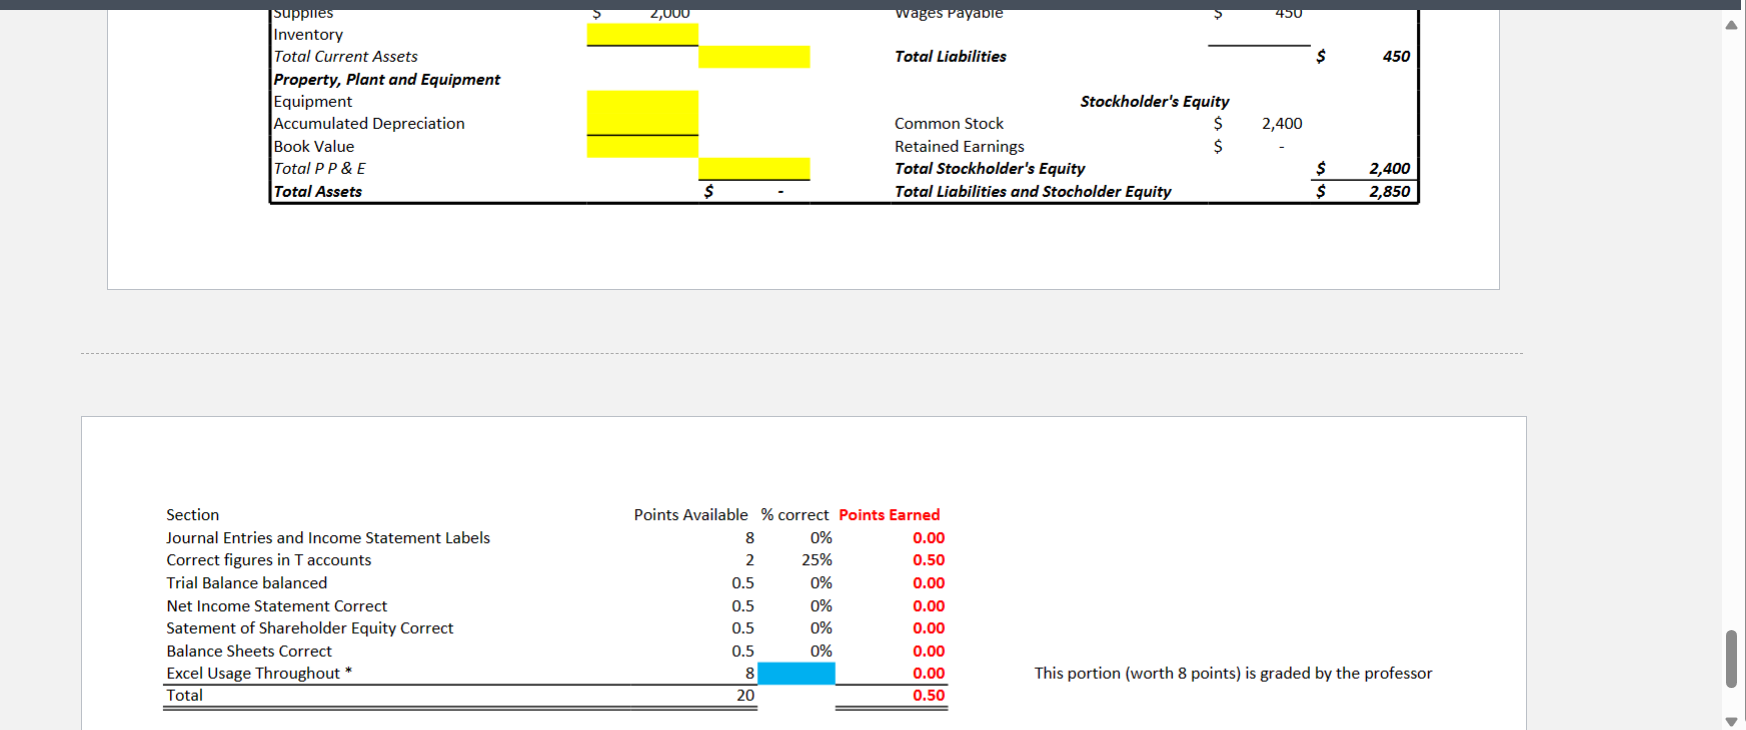Select the yellow Equipment amount cell
1746x730 pixels.
[x=642, y=101]
